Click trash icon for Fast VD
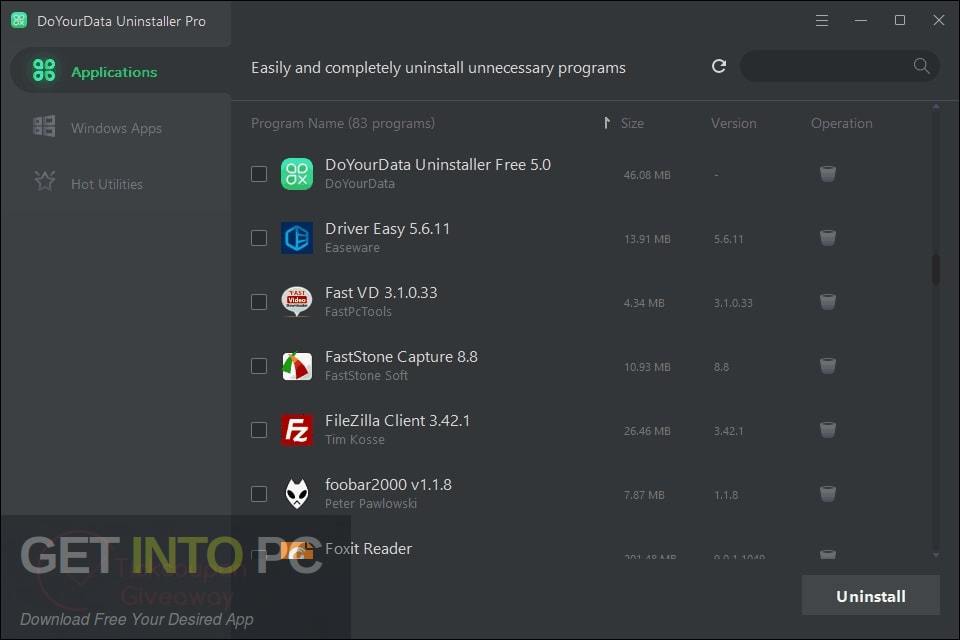The image size is (960, 640). 828,302
